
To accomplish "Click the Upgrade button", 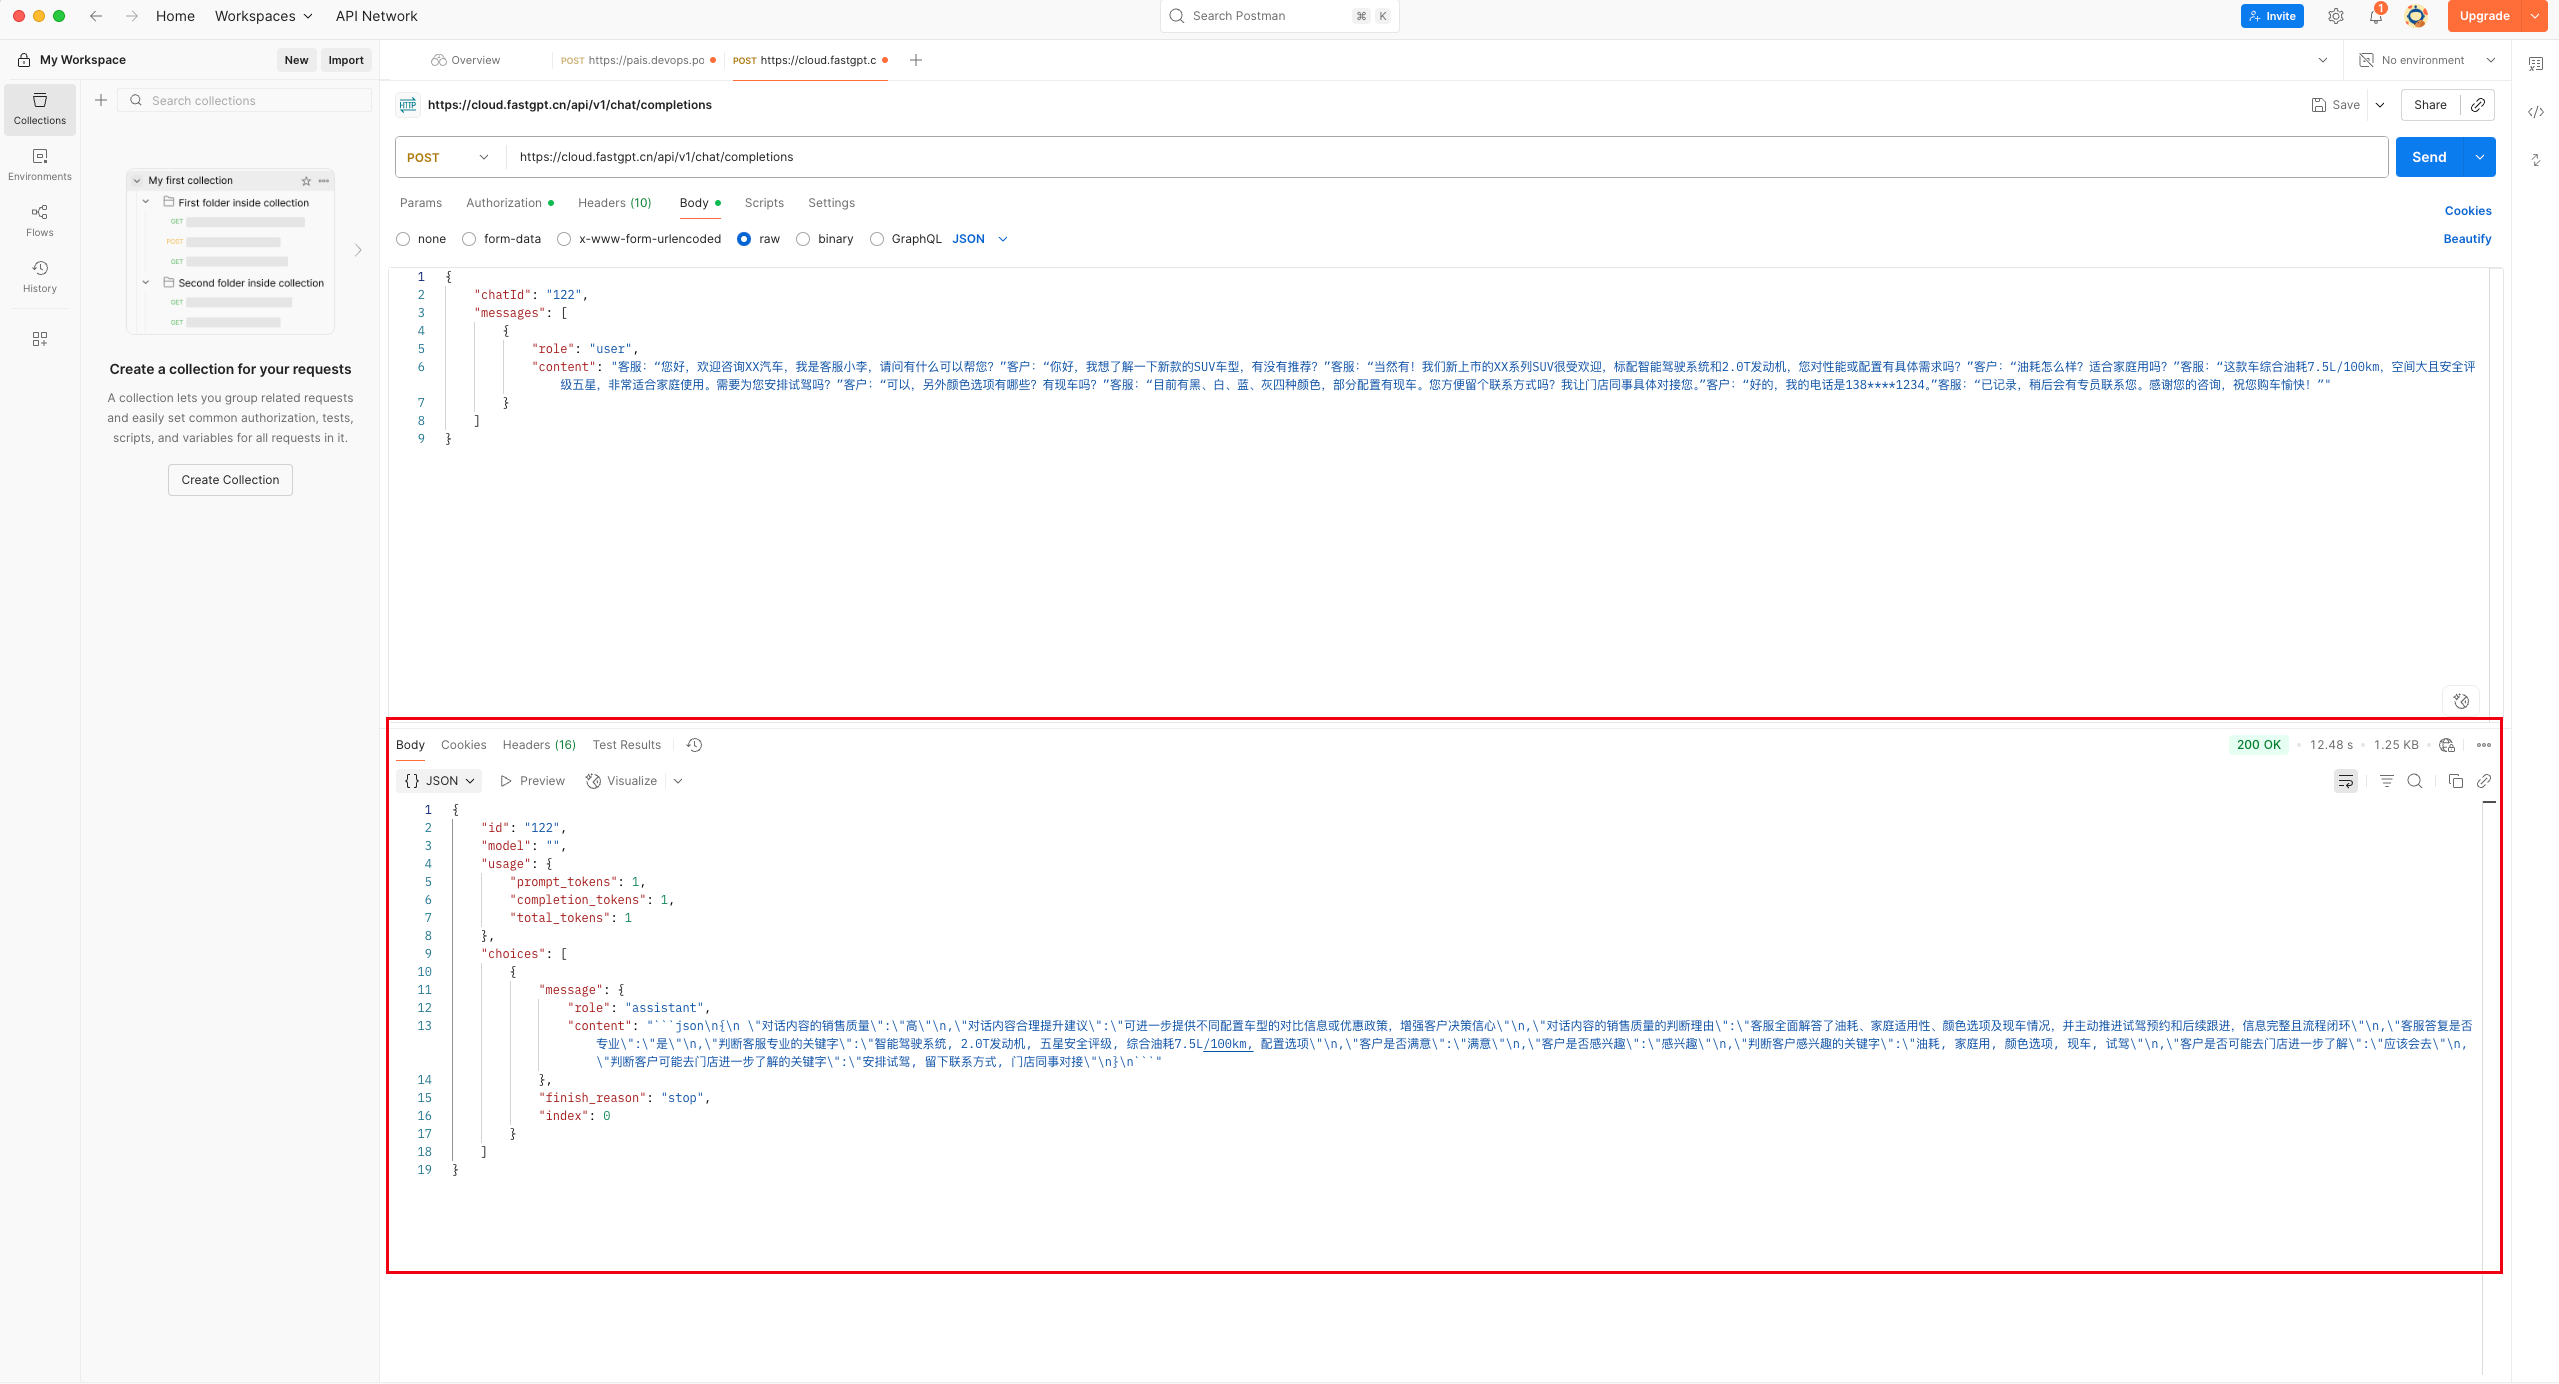I will tap(2485, 16).
